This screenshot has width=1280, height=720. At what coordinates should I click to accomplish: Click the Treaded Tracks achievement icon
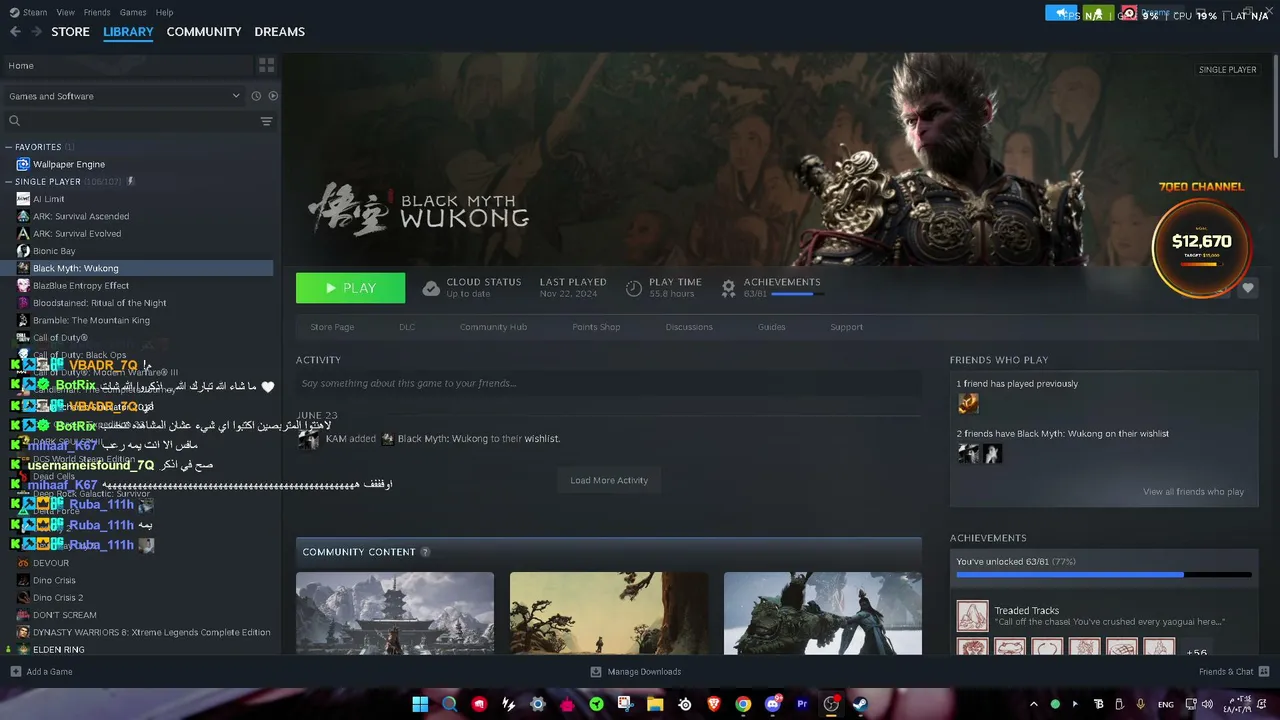(972, 616)
